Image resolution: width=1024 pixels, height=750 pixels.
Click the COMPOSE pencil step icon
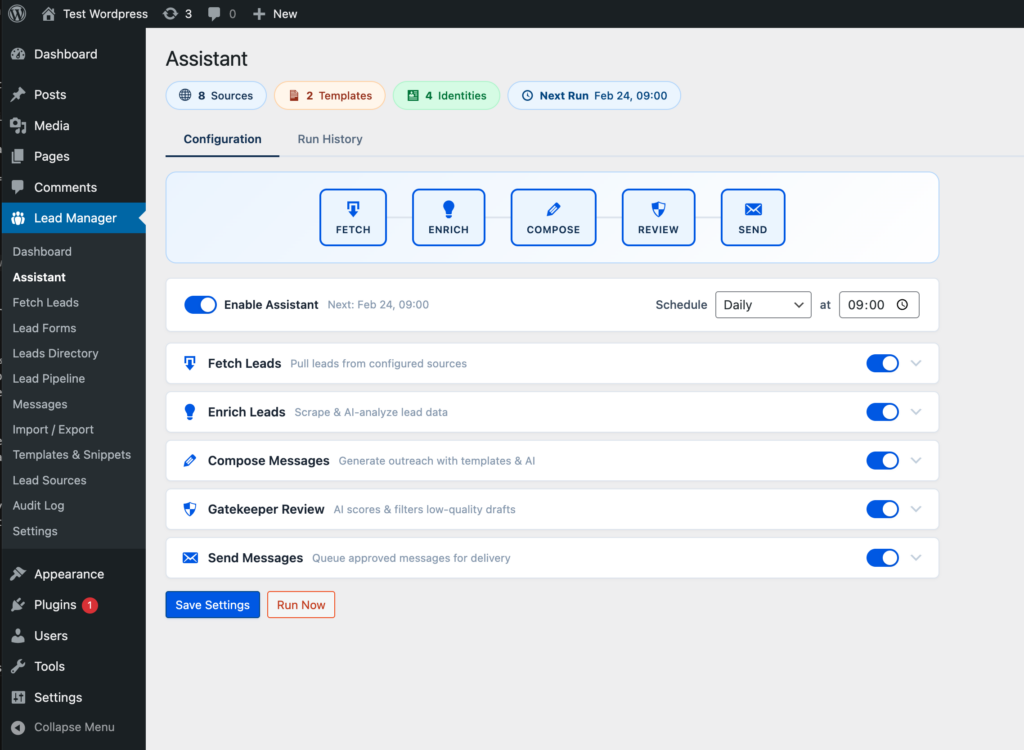[553, 217]
